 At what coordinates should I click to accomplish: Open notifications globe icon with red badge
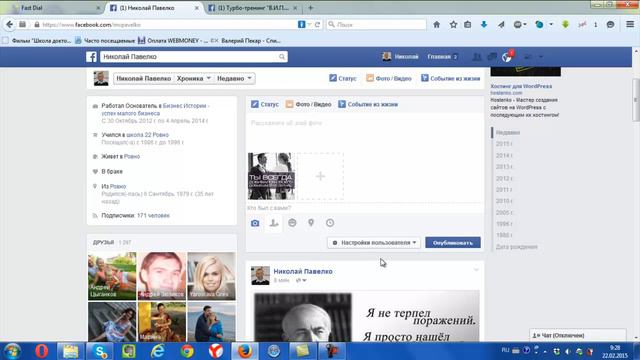point(507,57)
